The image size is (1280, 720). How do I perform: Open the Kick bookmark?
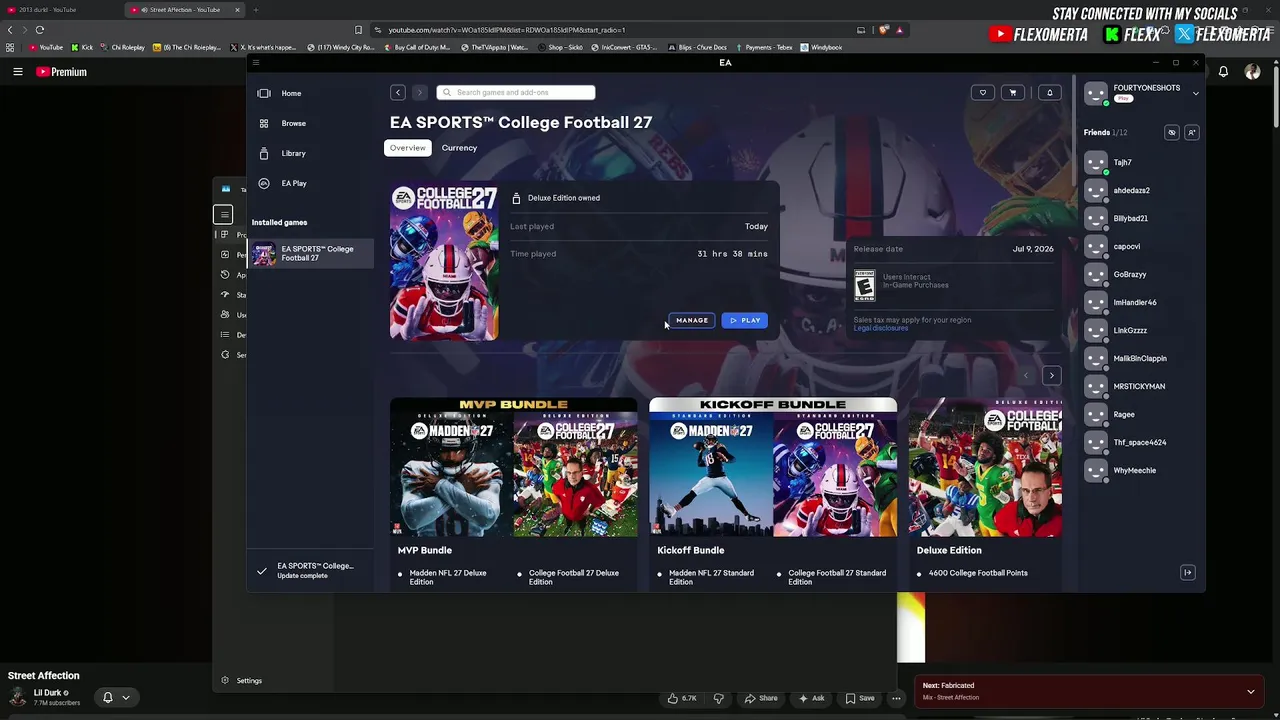(x=82, y=47)
